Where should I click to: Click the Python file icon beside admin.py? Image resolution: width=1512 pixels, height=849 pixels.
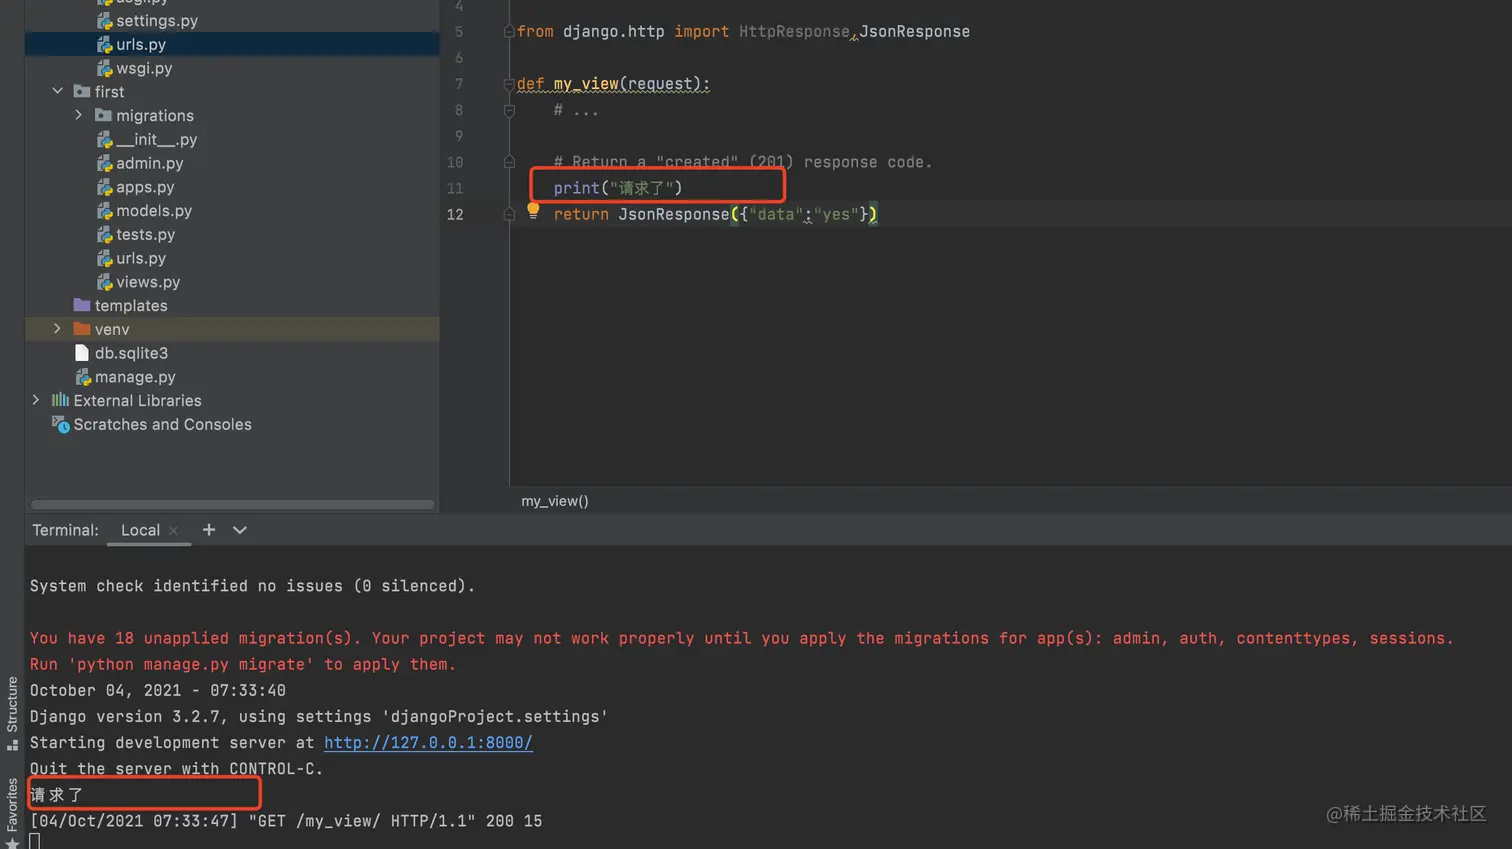point(104,163)
